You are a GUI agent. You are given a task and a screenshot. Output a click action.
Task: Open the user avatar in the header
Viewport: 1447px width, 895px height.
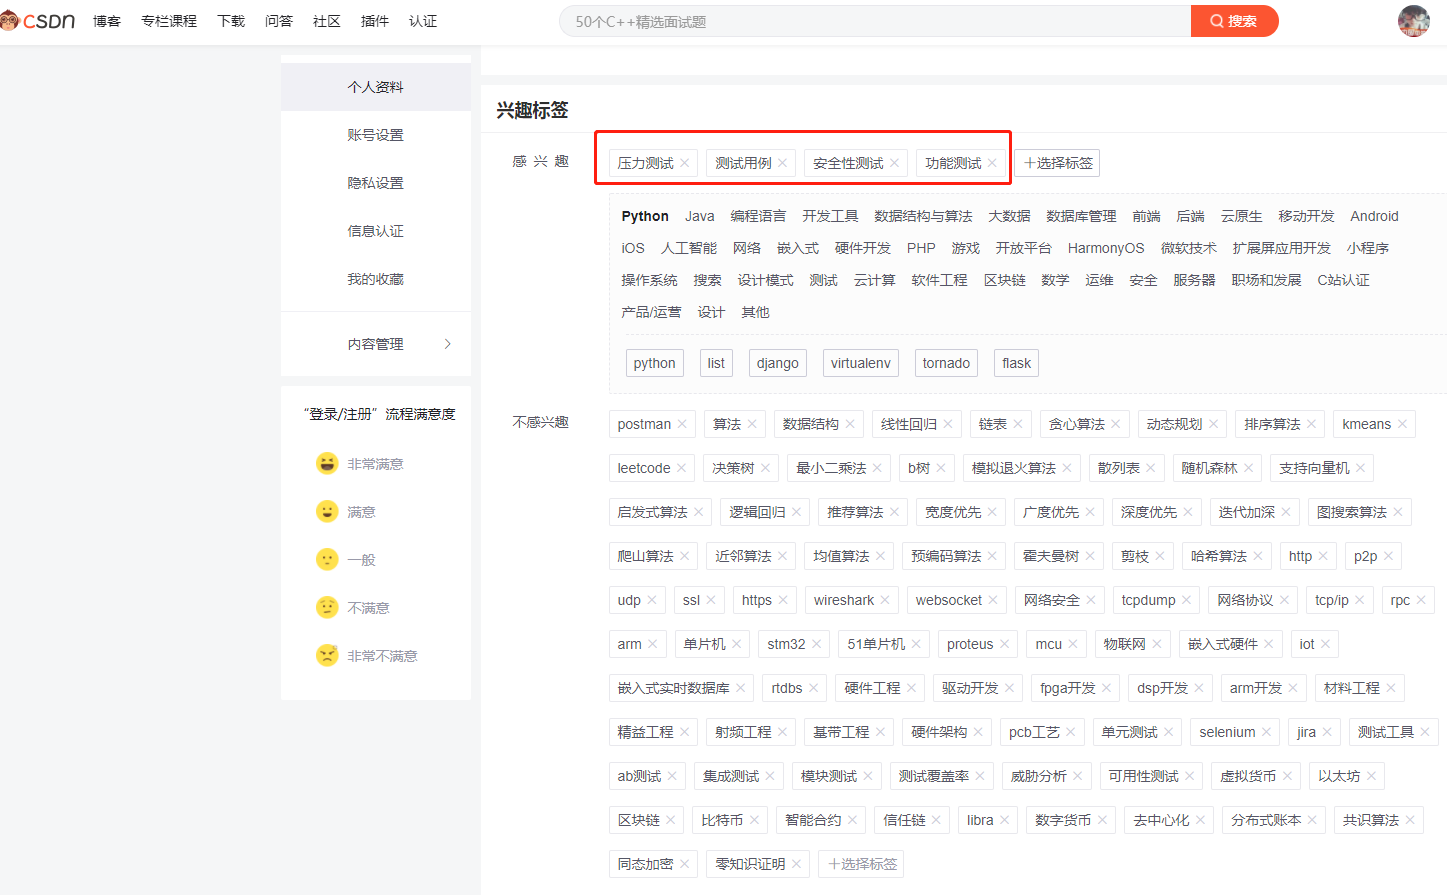coord(1413,21)
